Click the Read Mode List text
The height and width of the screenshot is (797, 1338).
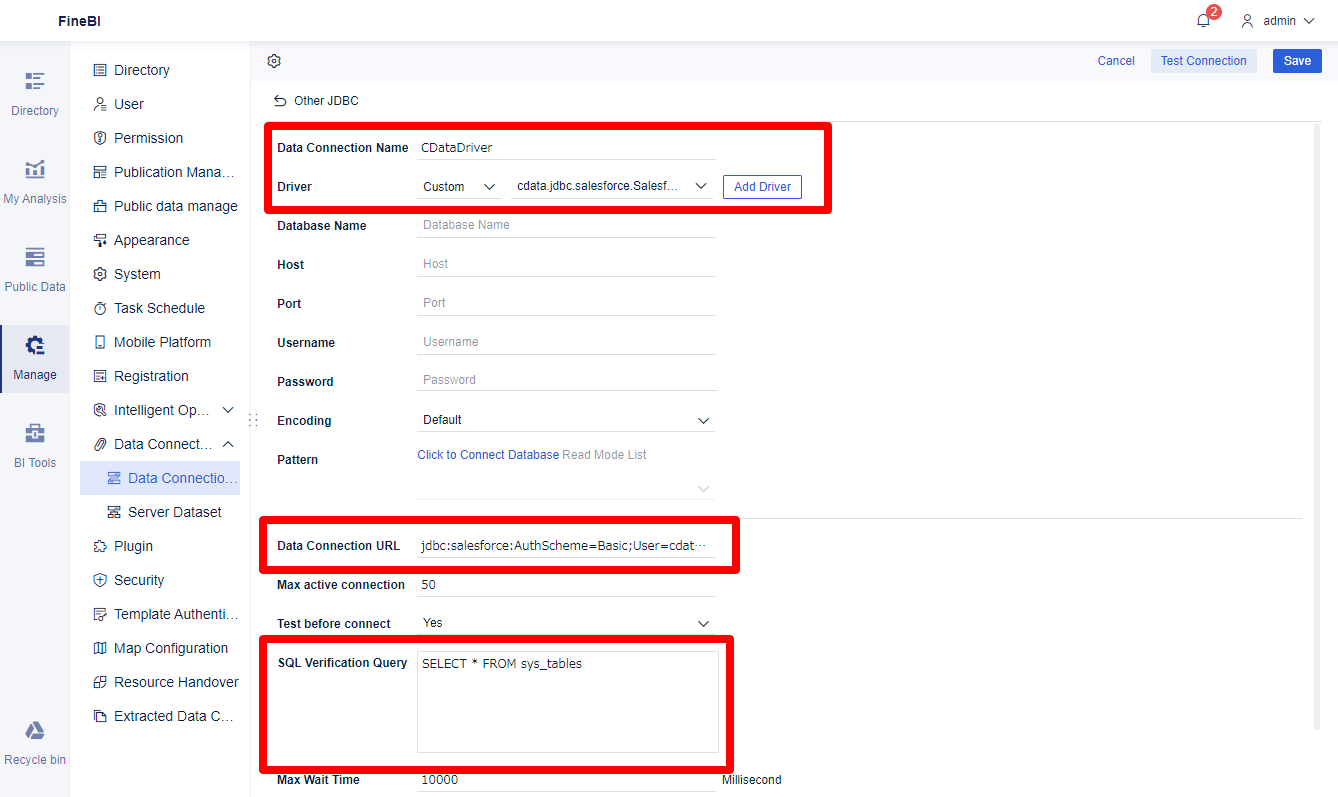point(604,455)
